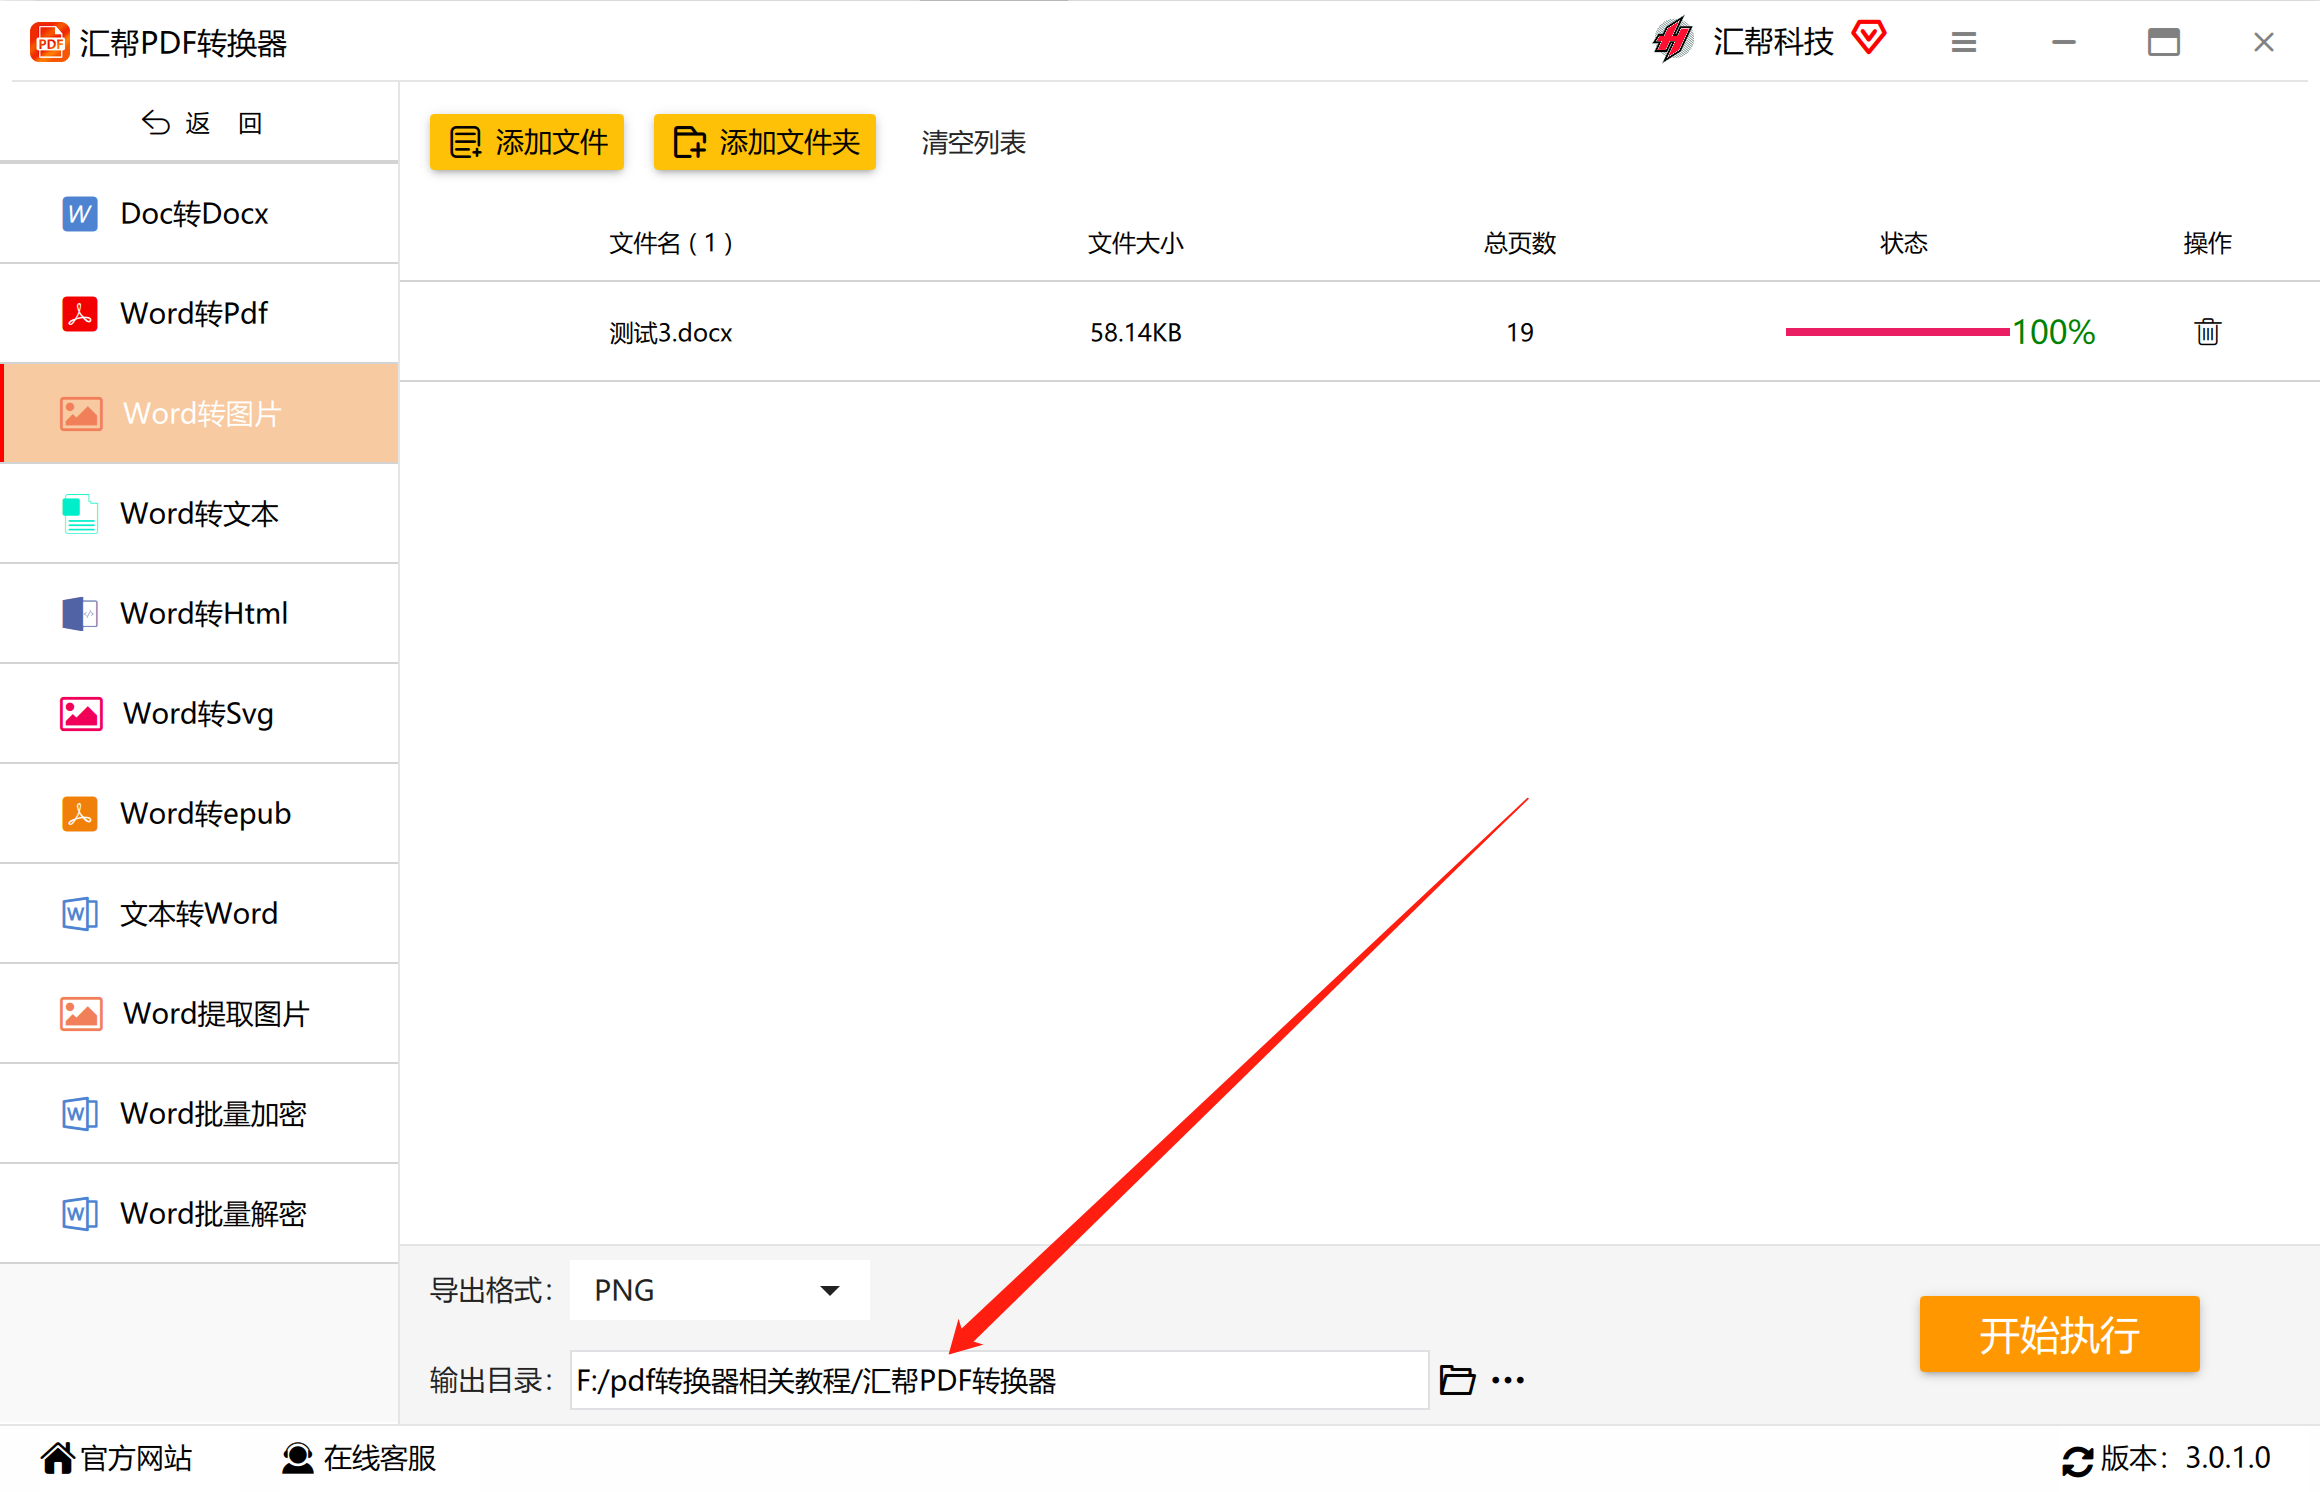Open Word提取图片 function
Viewport: 2320px width, 1492px height.
click(200, 1014)
